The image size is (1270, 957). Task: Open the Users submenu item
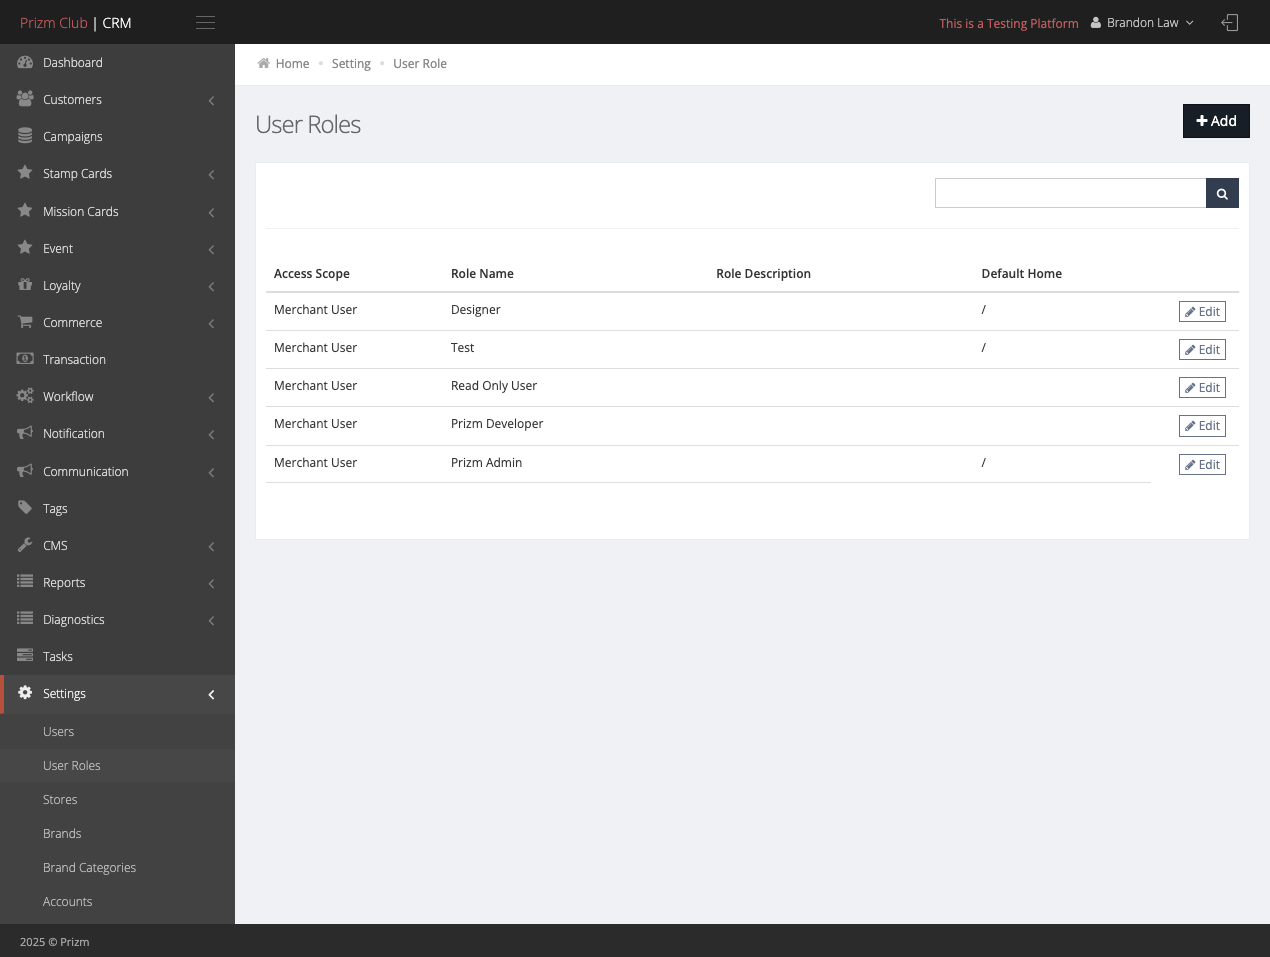117,731
